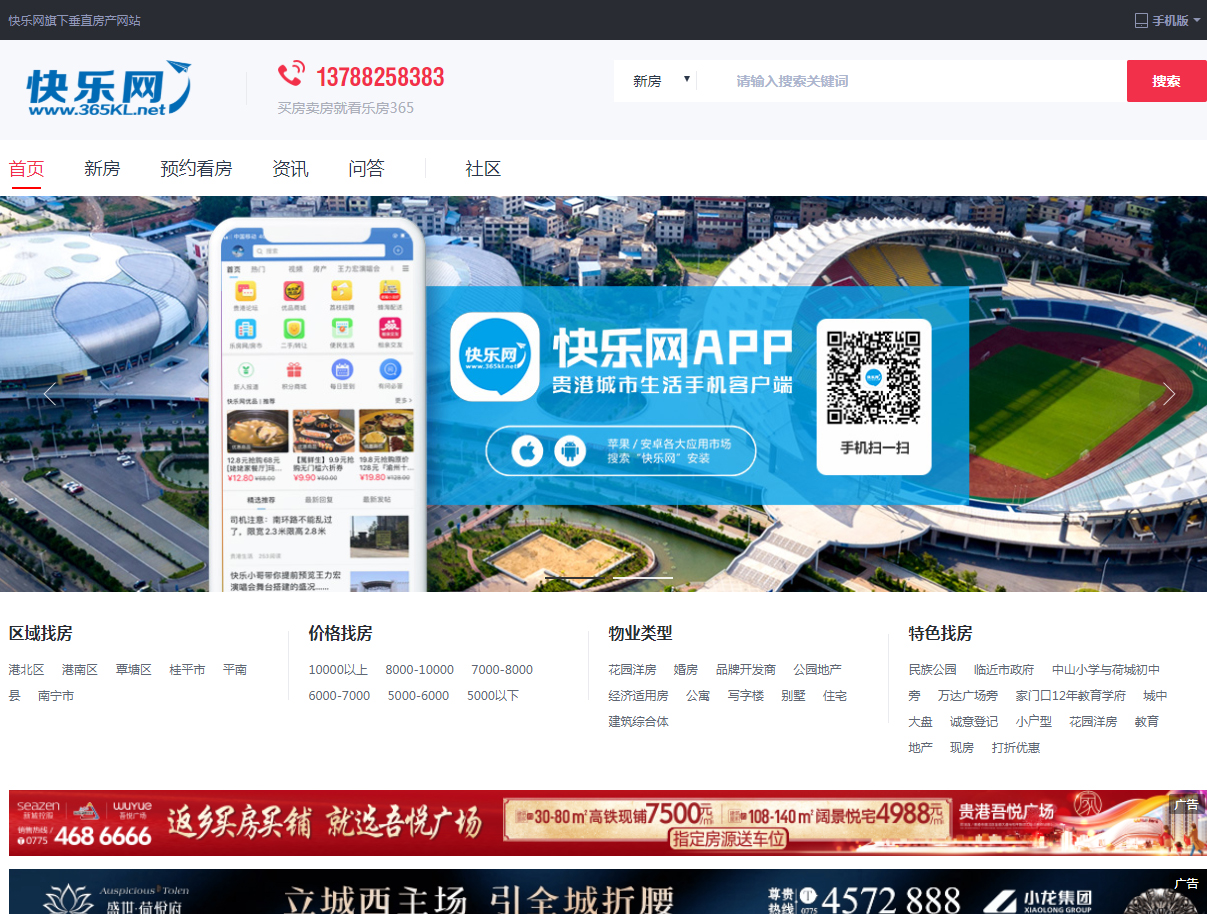
Task: Choose the 别墅 property type
Action: pos(794,695)
